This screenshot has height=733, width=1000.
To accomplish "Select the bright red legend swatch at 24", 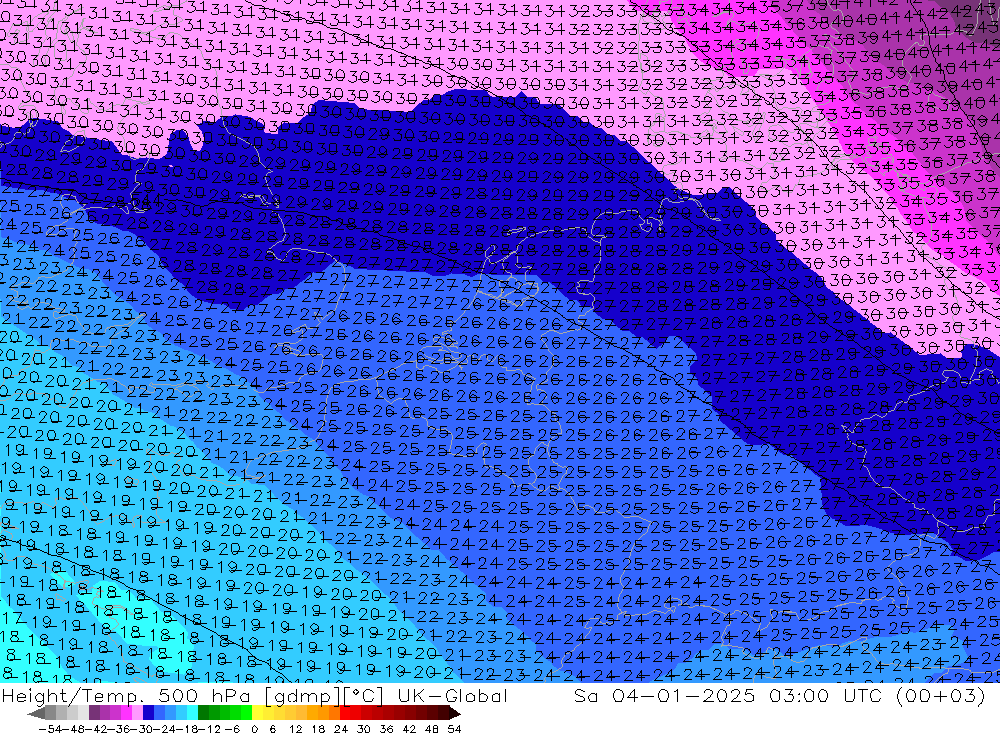I will (344, 712).
